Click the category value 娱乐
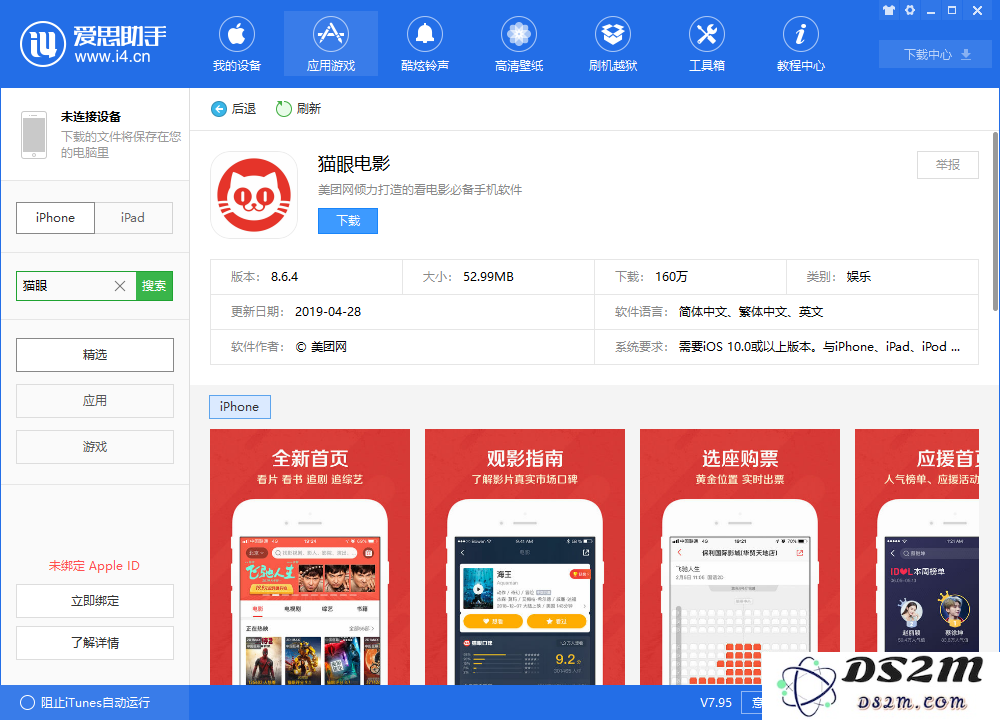Screen dimensions: 1000x720 pyautogui.click(x=858, y=277)
